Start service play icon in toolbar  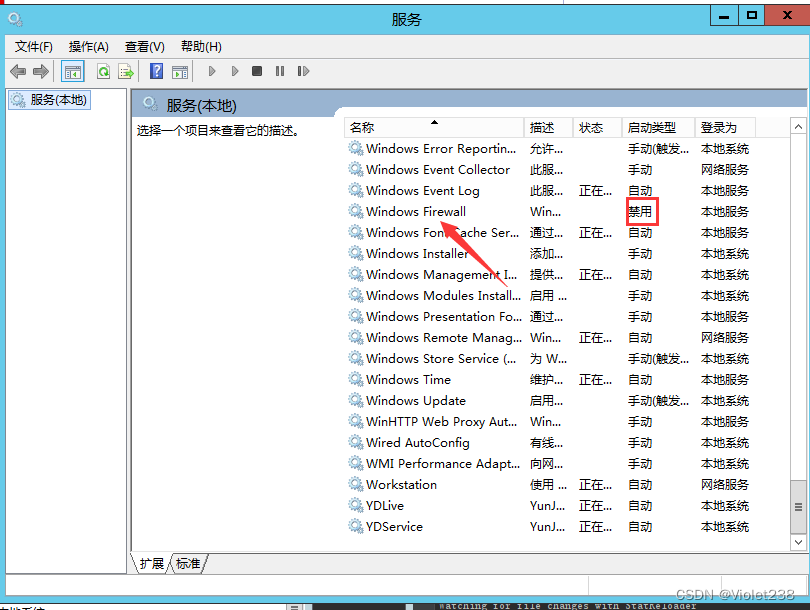pos(212,71)
